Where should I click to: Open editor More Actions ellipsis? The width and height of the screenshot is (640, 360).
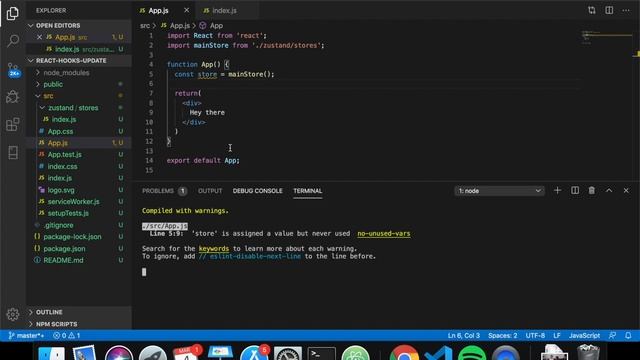coord(626,10)
